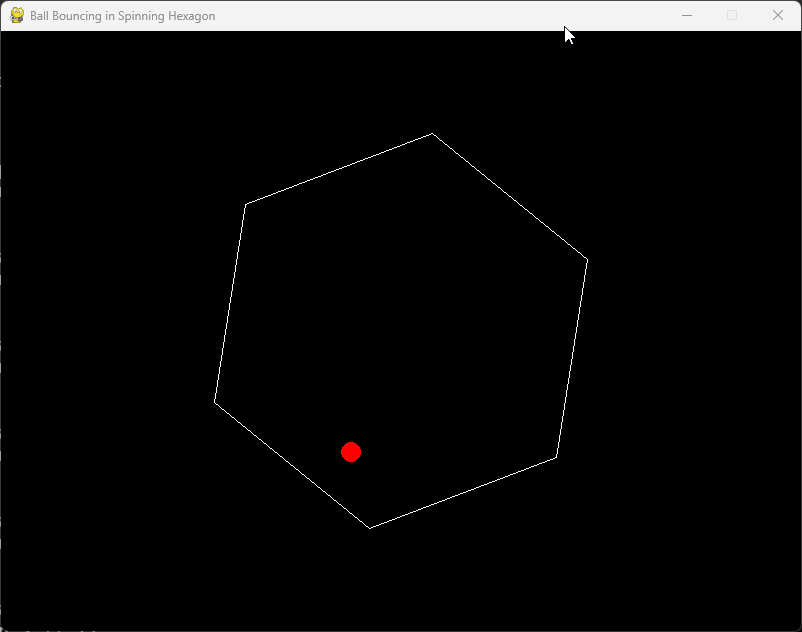Click the middle of the hexagon's bottom-right edge

pyautogui.click(x=463, y=493)
